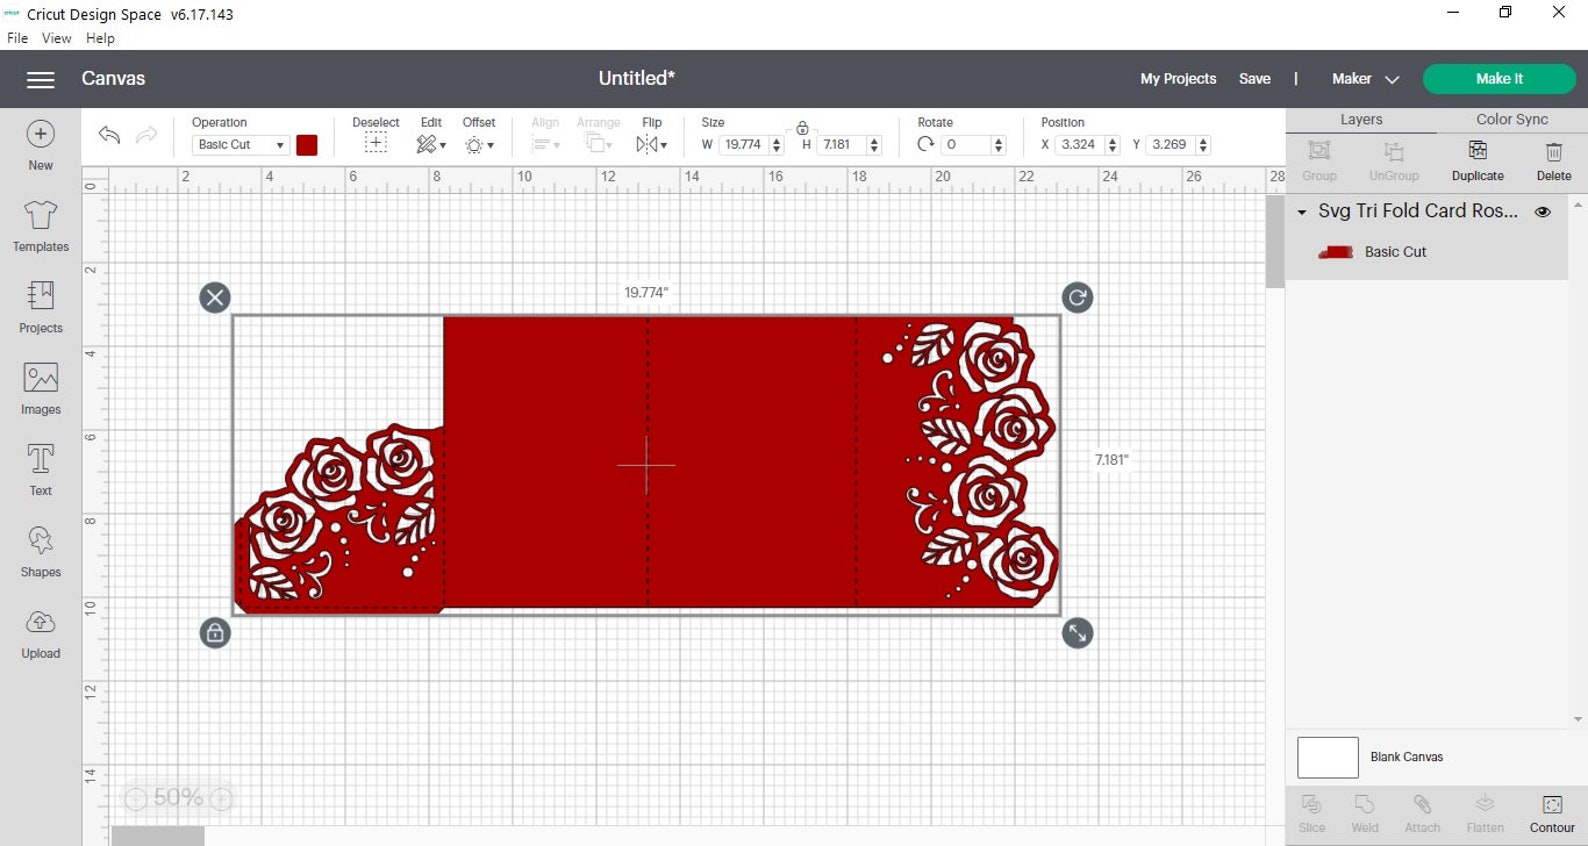Image resolution: width=1588 pixels, height=846 pixels.
Task: Open the Images library
Action: [x=41, y=389]
